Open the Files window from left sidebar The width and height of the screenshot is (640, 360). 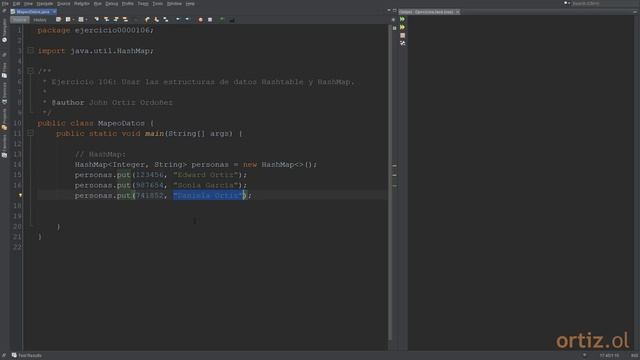tap(4, 70)
